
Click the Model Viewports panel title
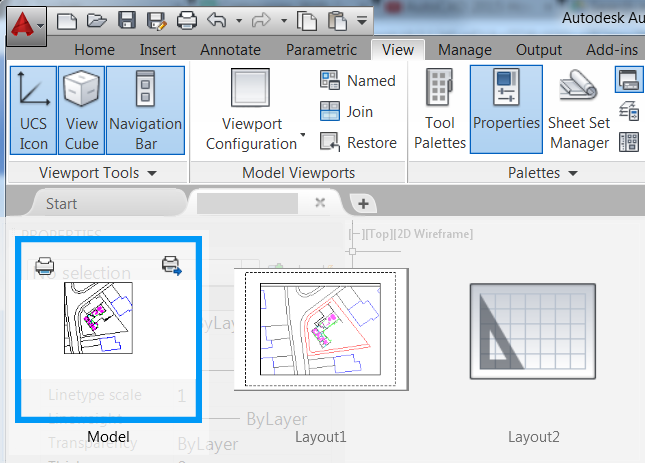[x=298, y=173]
